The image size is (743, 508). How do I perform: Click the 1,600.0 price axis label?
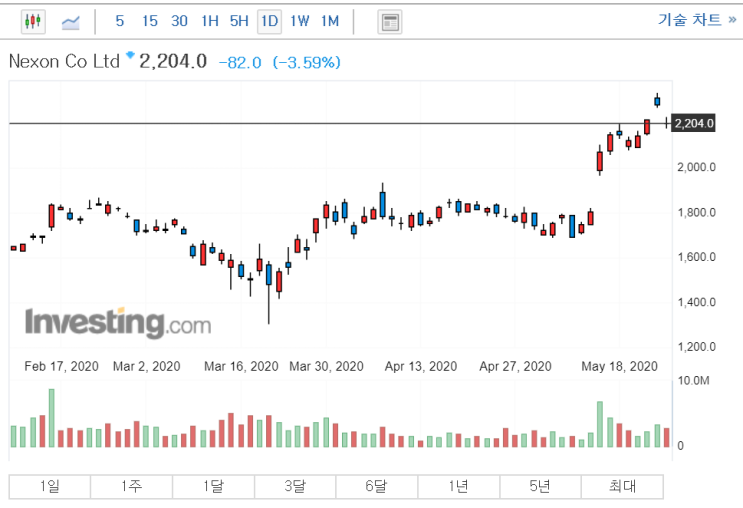click(697, 257)
